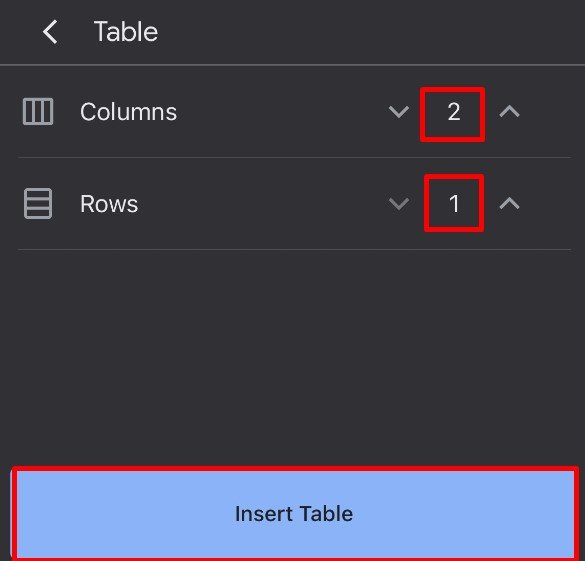Image resolution: width=585 pixels, height=561 pixels.
Task: Click the number 2 in Columns row
Action: point(453,112)
